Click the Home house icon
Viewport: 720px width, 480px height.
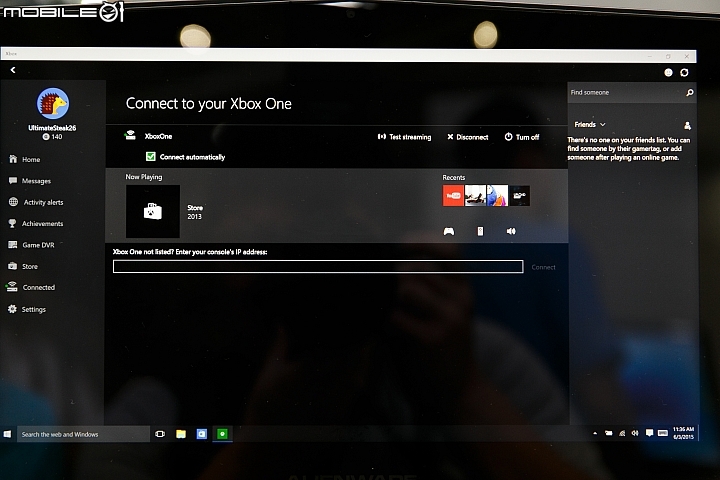13,159
